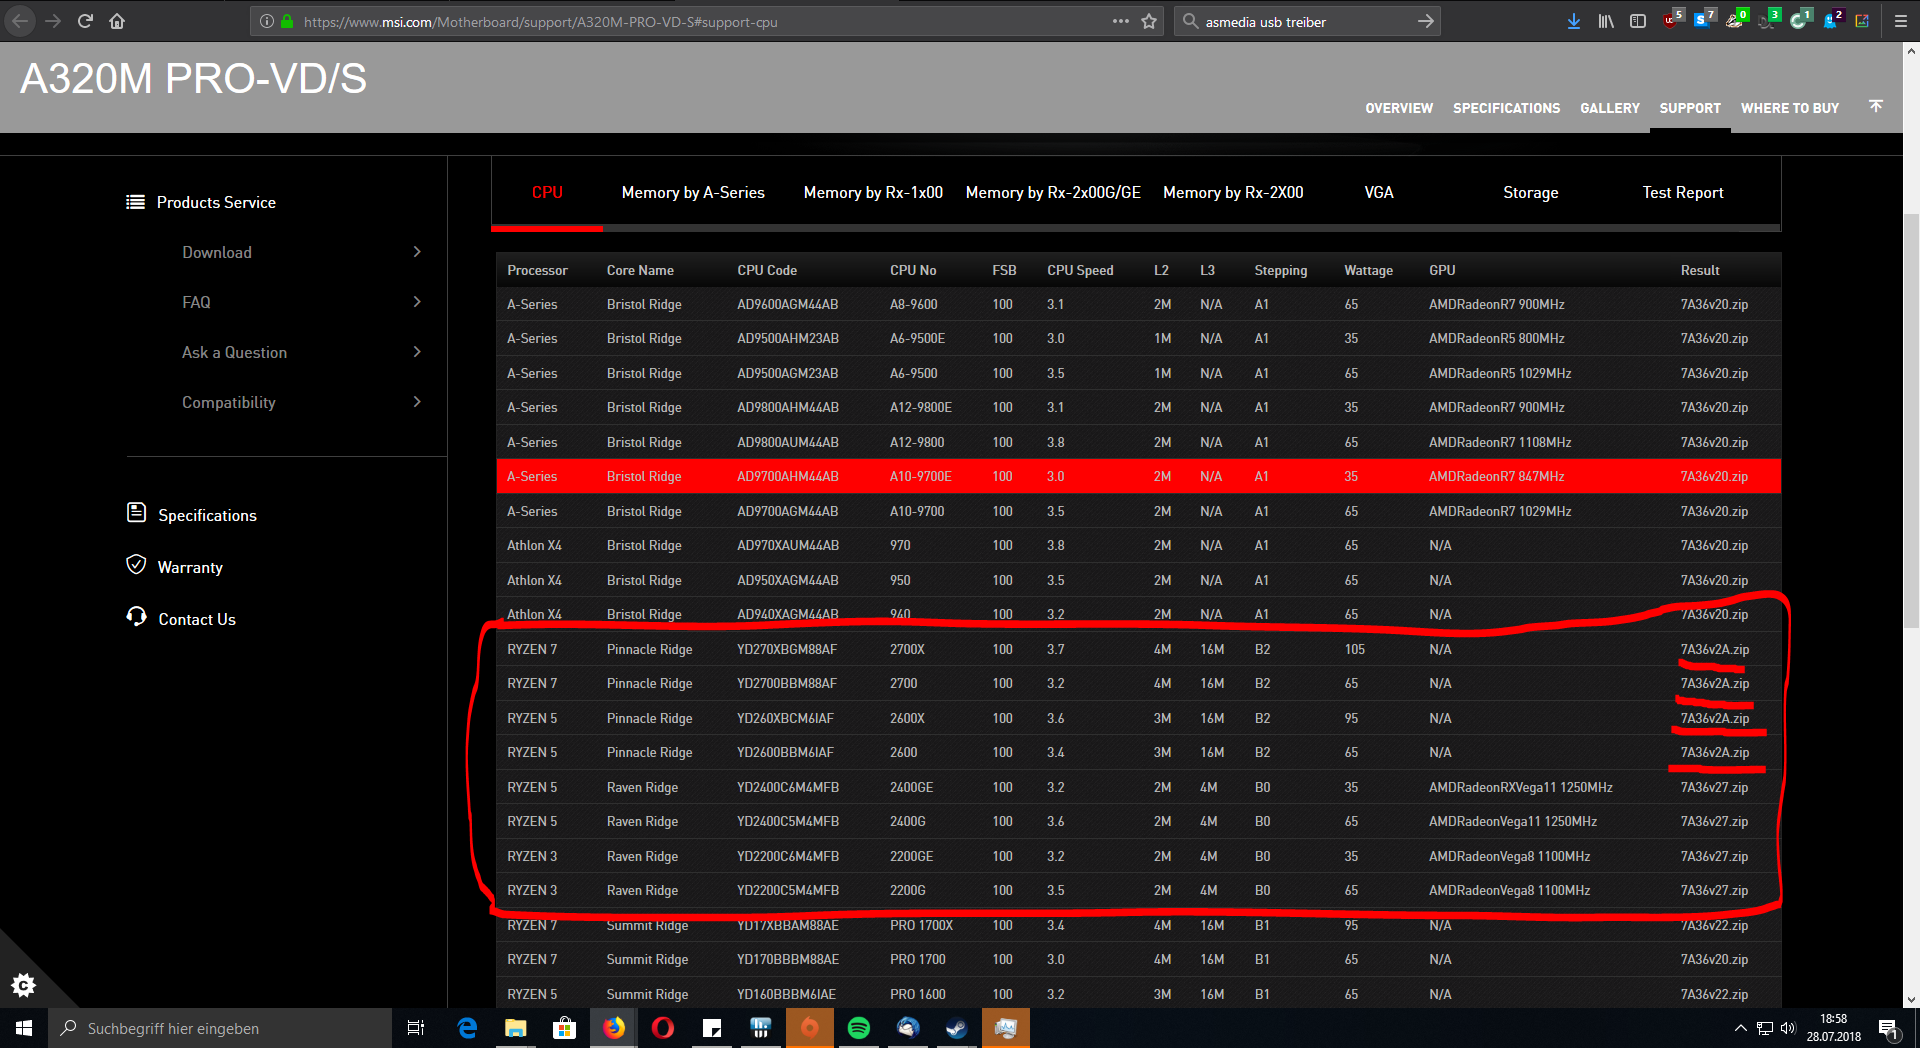Open the cookie settings gear
1920x1048 pixels.
24,986
